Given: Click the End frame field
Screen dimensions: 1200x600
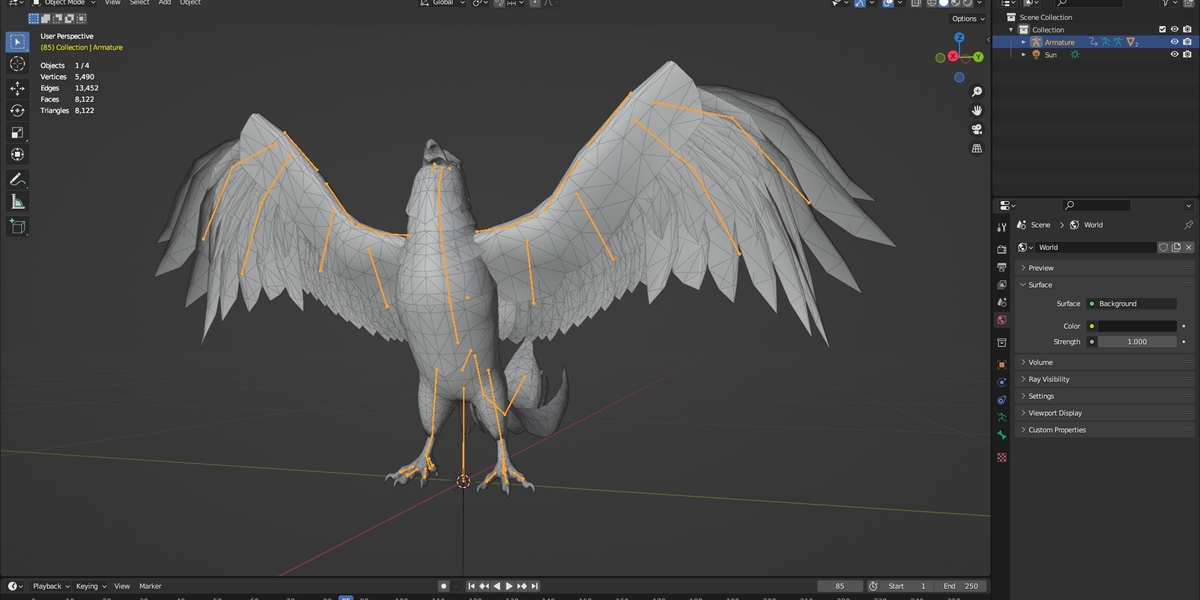Looking at the screenshot, I should click(x=962, y=586).
